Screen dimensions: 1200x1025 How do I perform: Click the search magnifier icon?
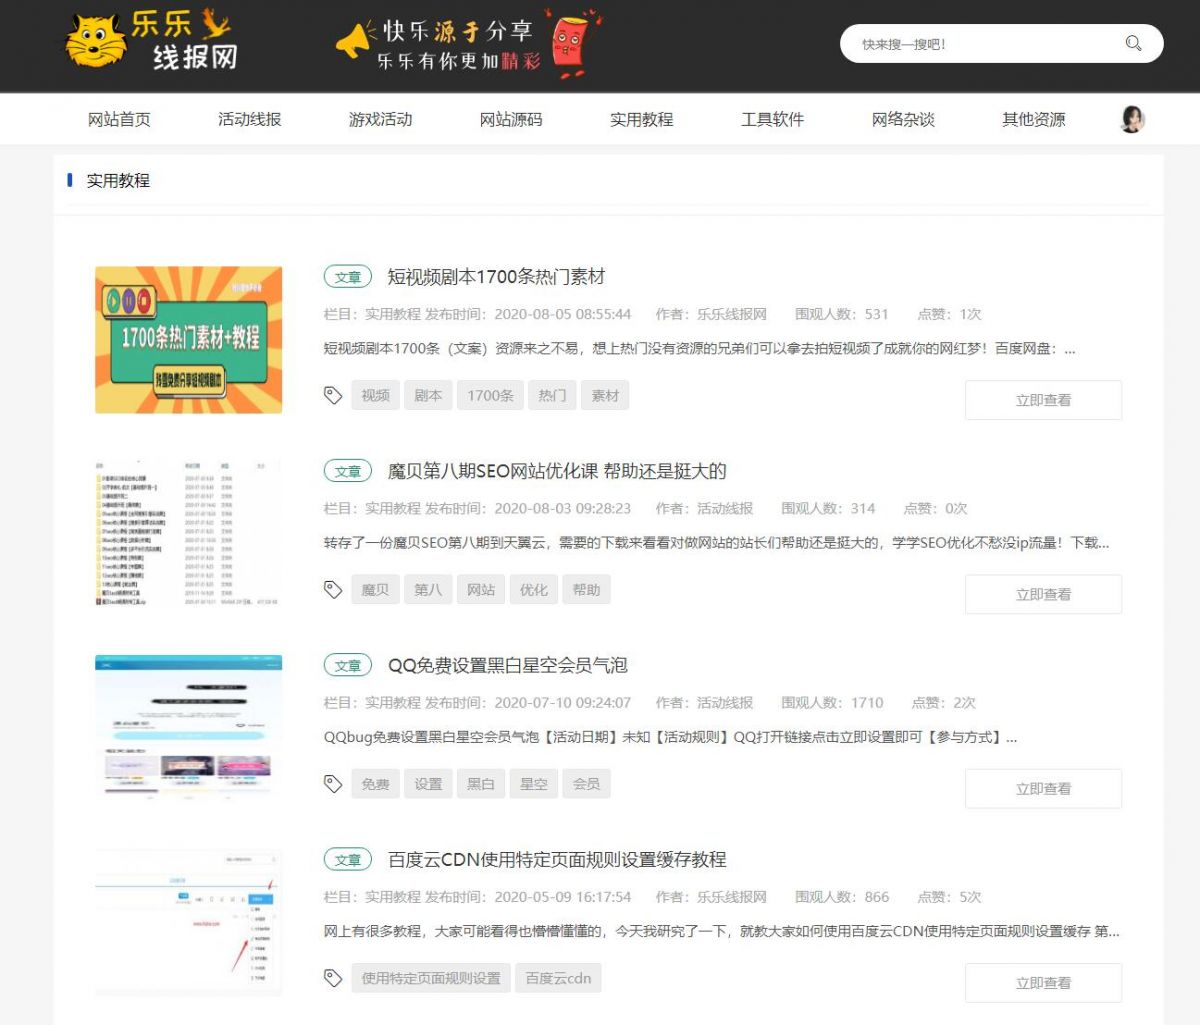pyautogui.click(x=1132, y=43)
